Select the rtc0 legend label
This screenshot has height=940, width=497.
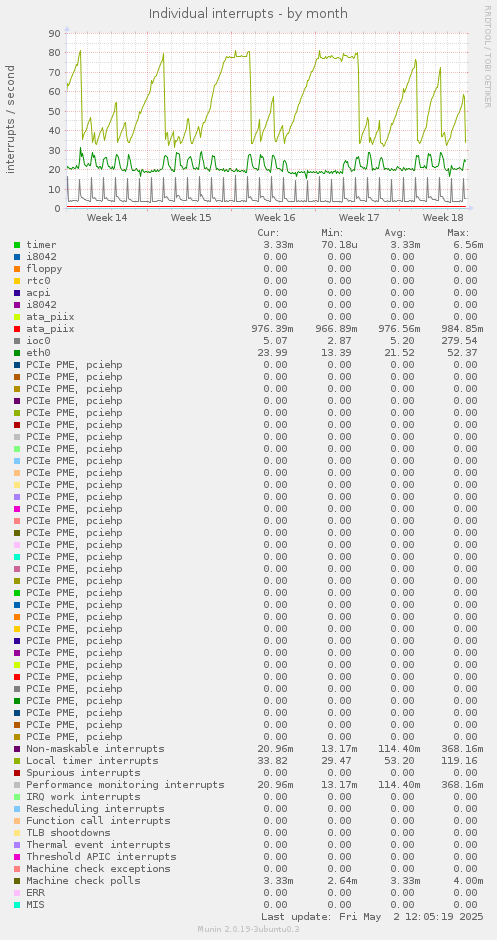(38, 281)
